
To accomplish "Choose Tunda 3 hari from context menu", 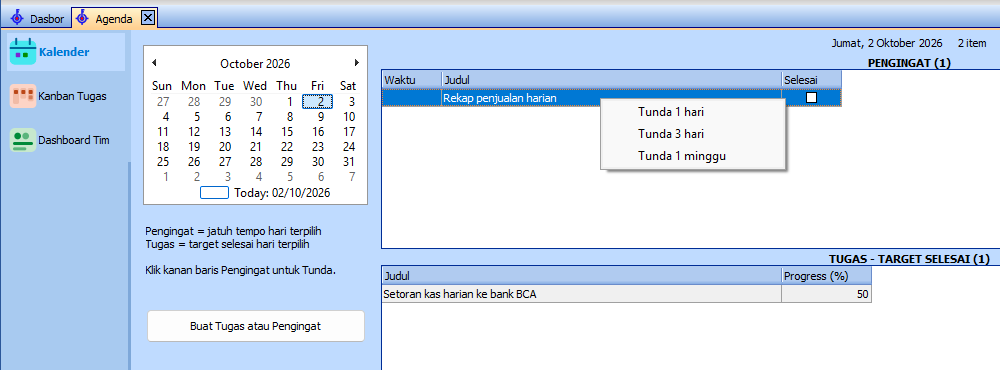I will [693, 134].
